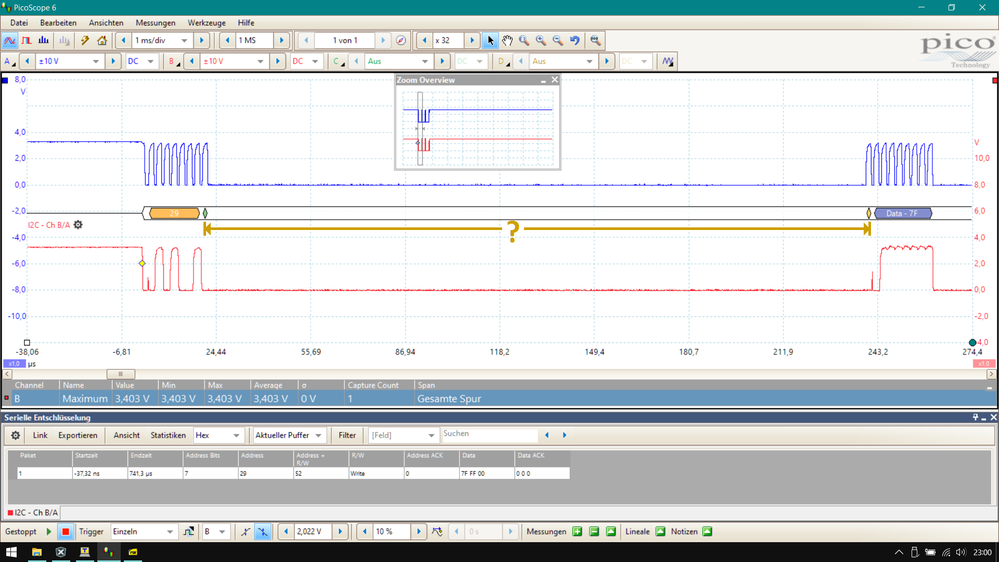Click the delete measurement green minus

(594, 531)
